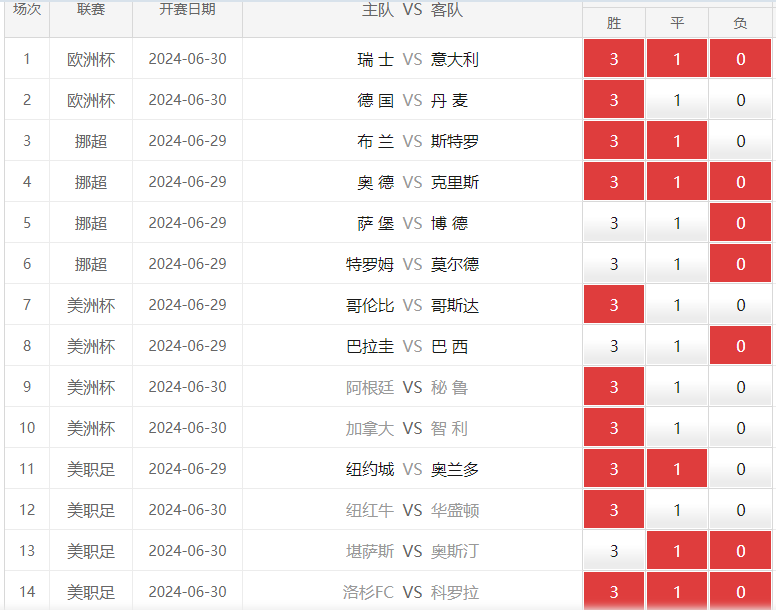Image resolution: width=776 pixels, height=610 pixels.
Task: Select loss (0) for 德国 VS 丹麦
Action: click(740, 99)
